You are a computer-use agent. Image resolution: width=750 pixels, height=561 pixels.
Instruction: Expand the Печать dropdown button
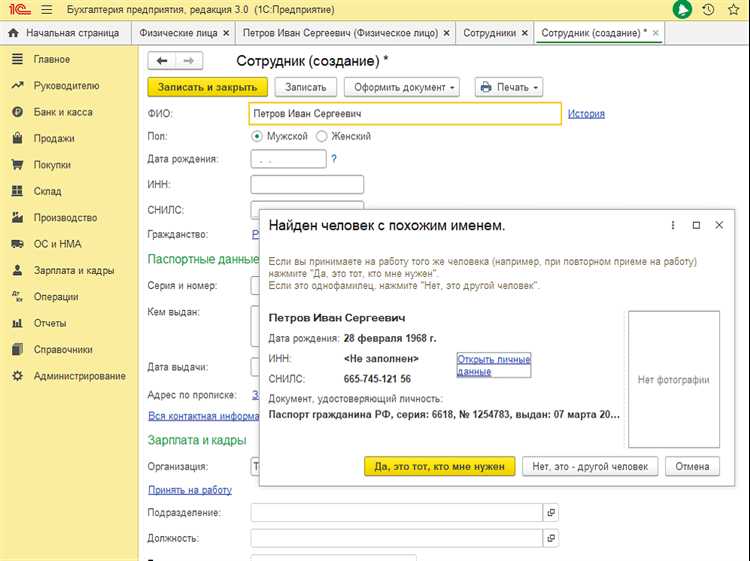[509, 87]
